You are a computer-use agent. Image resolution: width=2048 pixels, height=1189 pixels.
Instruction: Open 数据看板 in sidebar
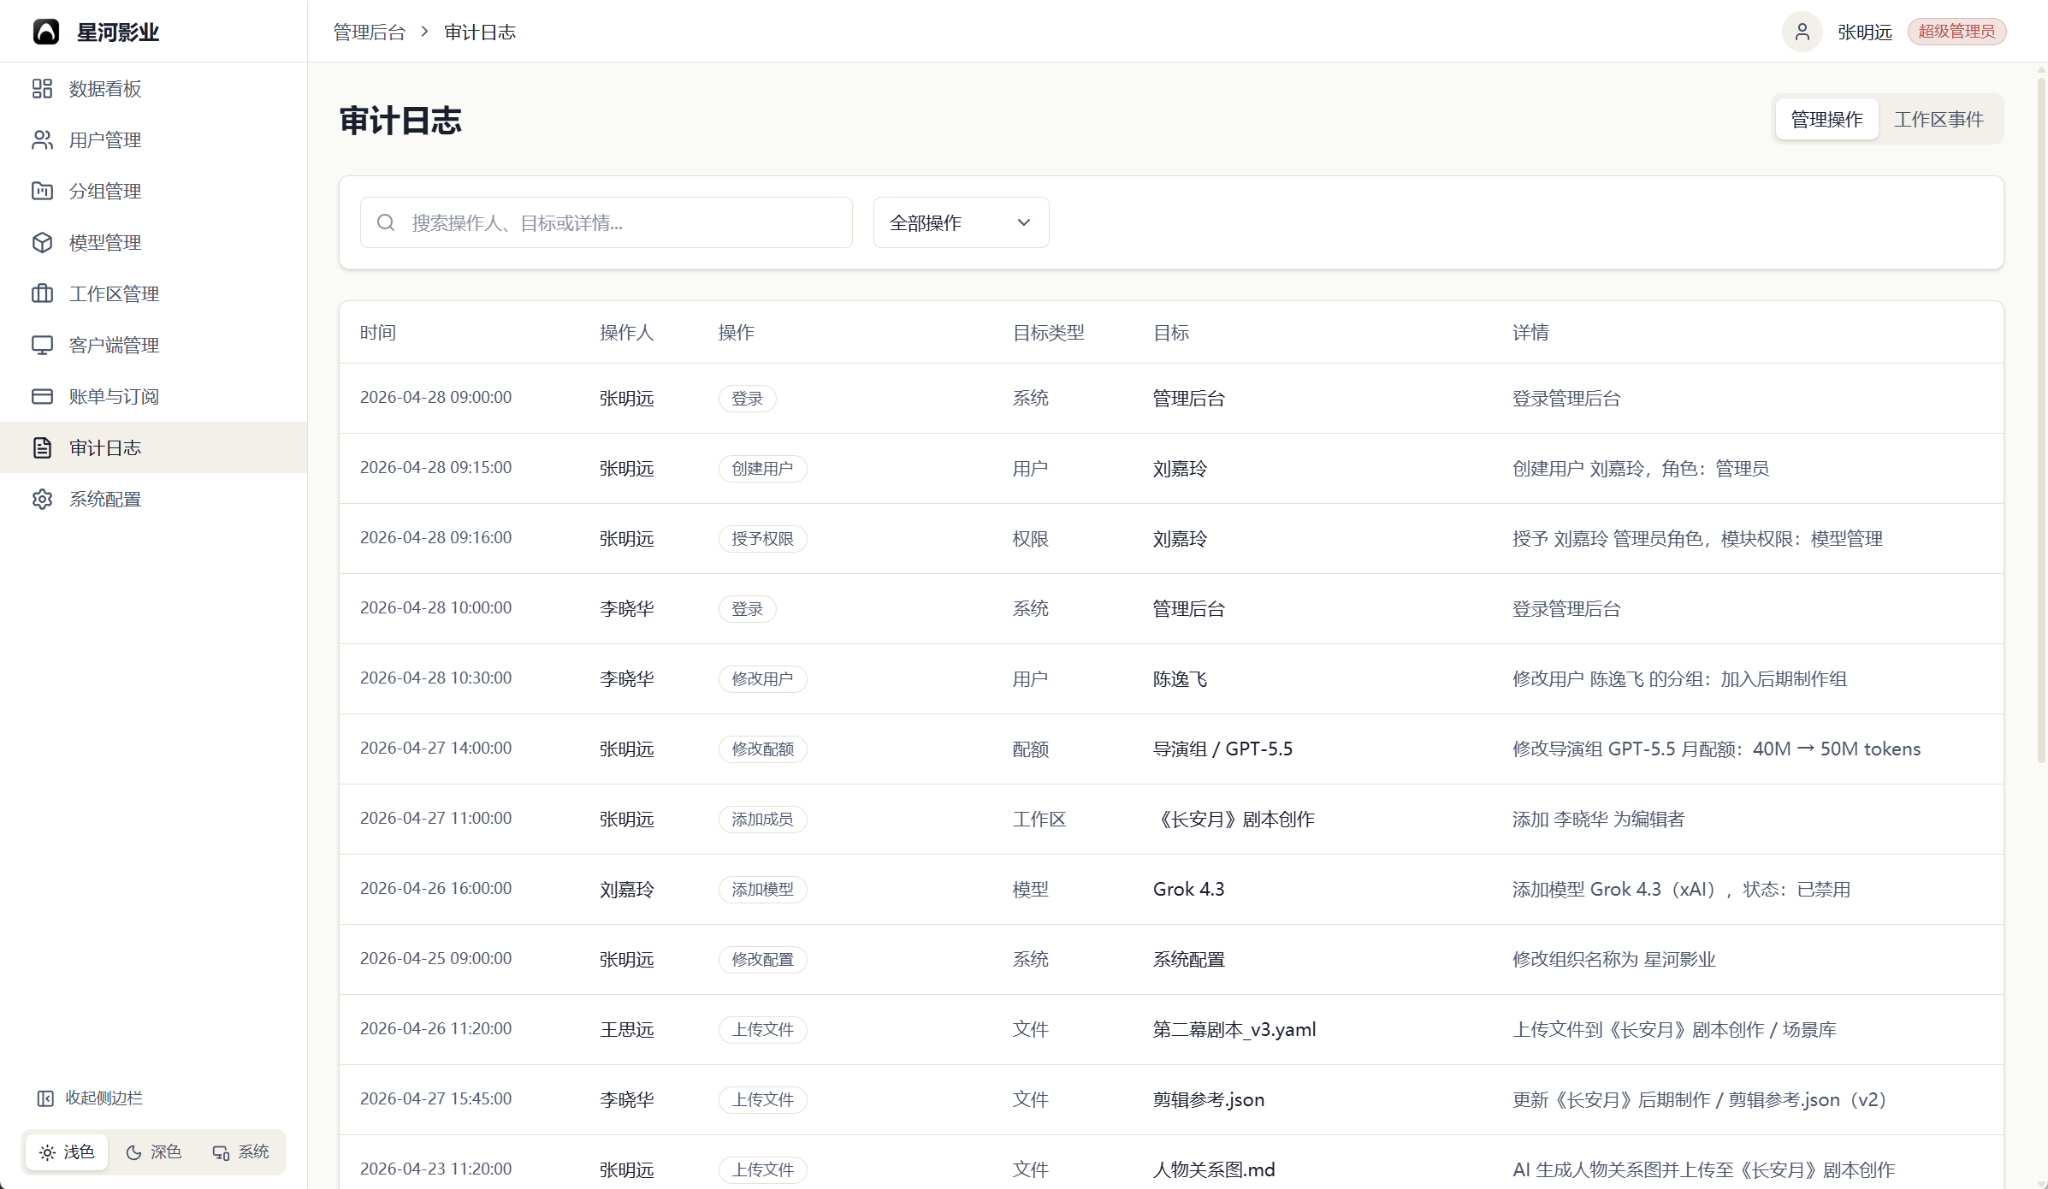[x=153, y=89]
